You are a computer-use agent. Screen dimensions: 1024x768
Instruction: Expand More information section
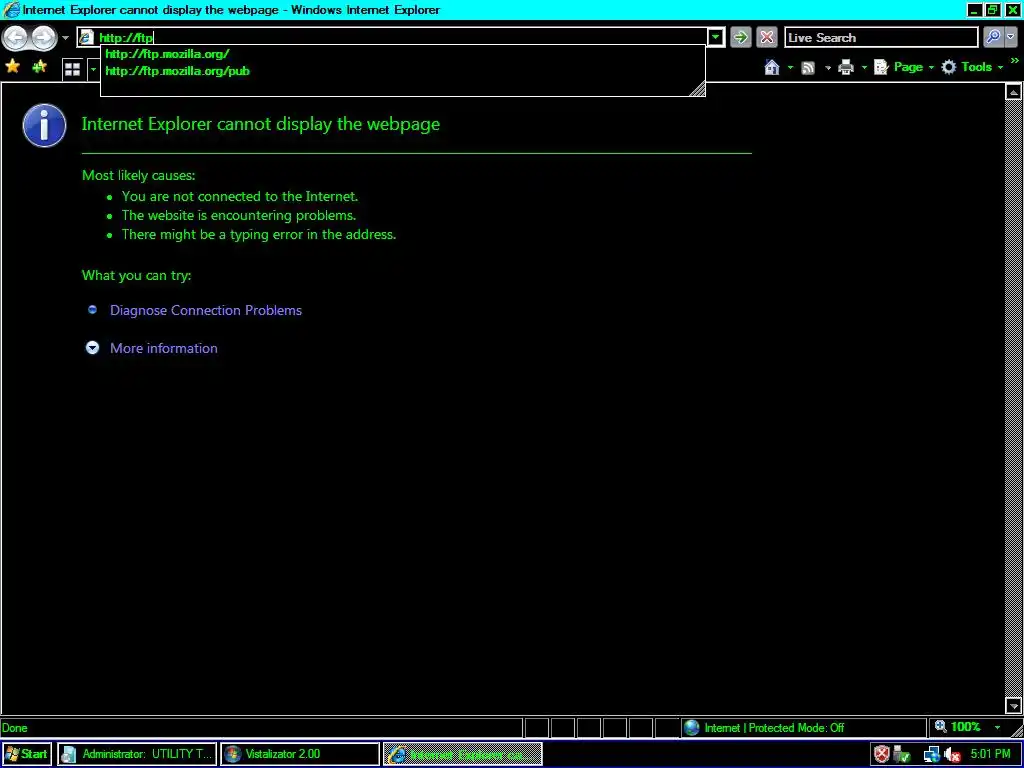click(163, 348)
